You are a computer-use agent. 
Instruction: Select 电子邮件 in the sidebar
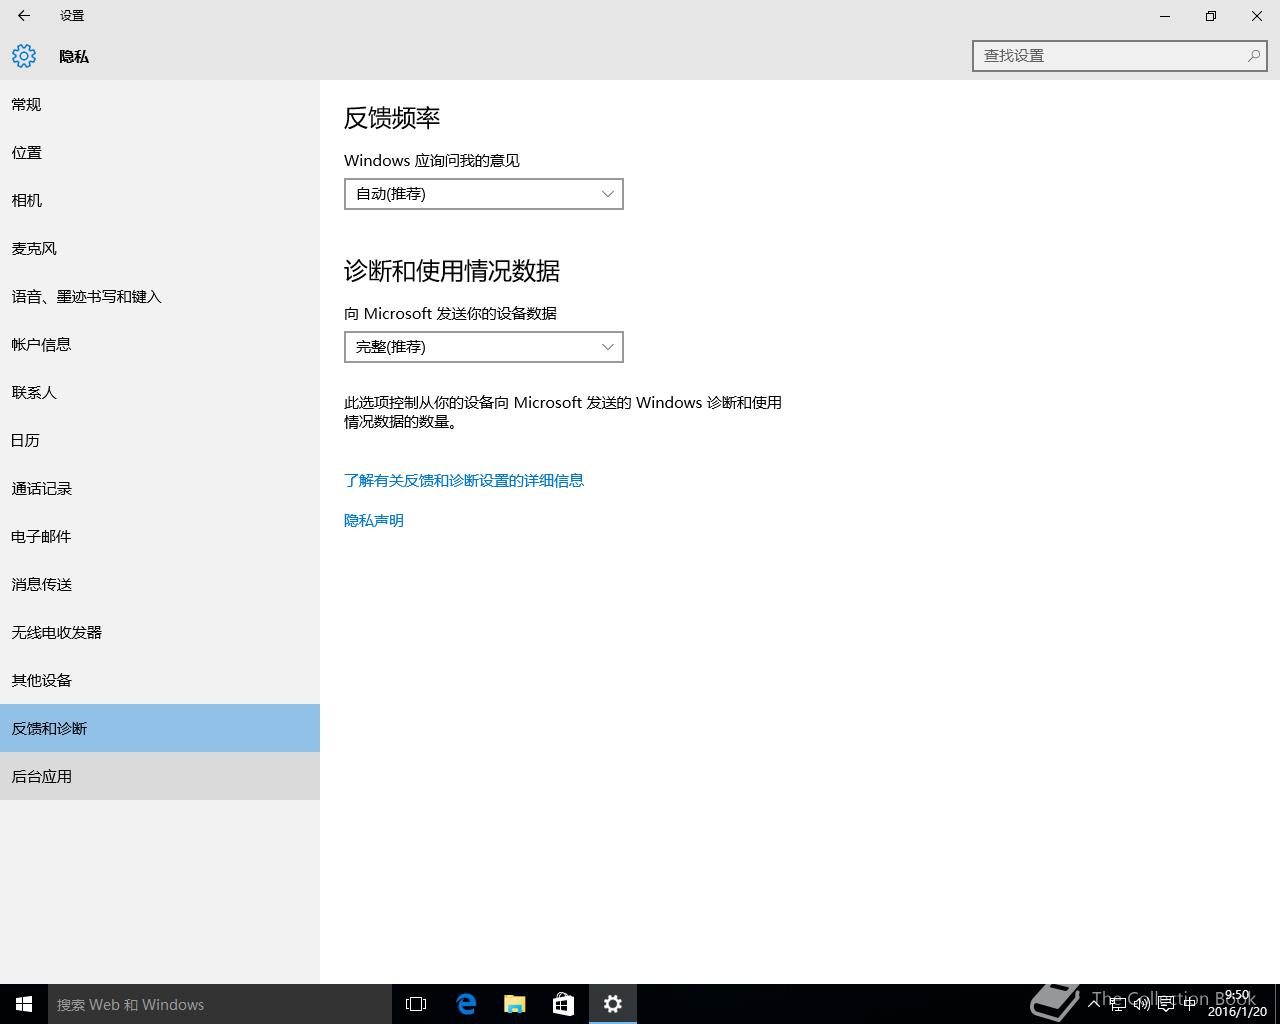[160, 536]
